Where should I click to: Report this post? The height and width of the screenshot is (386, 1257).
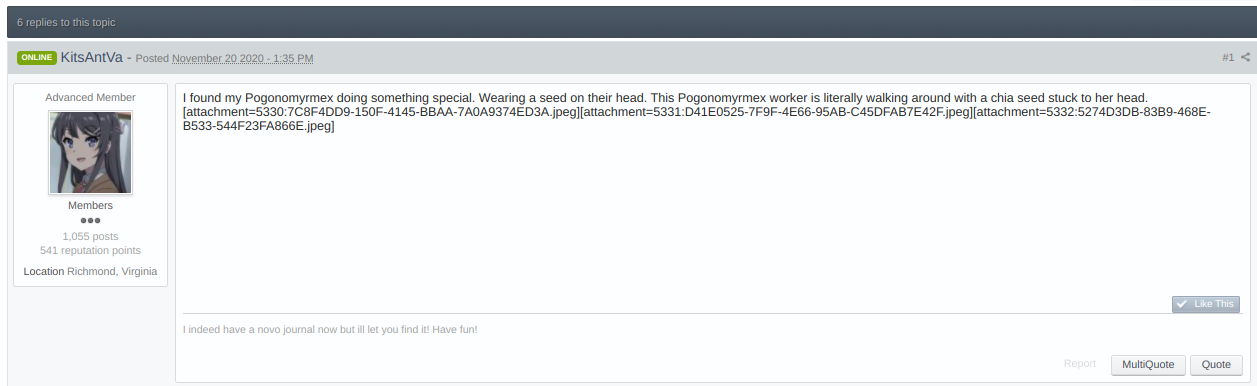click(1079, 364)
